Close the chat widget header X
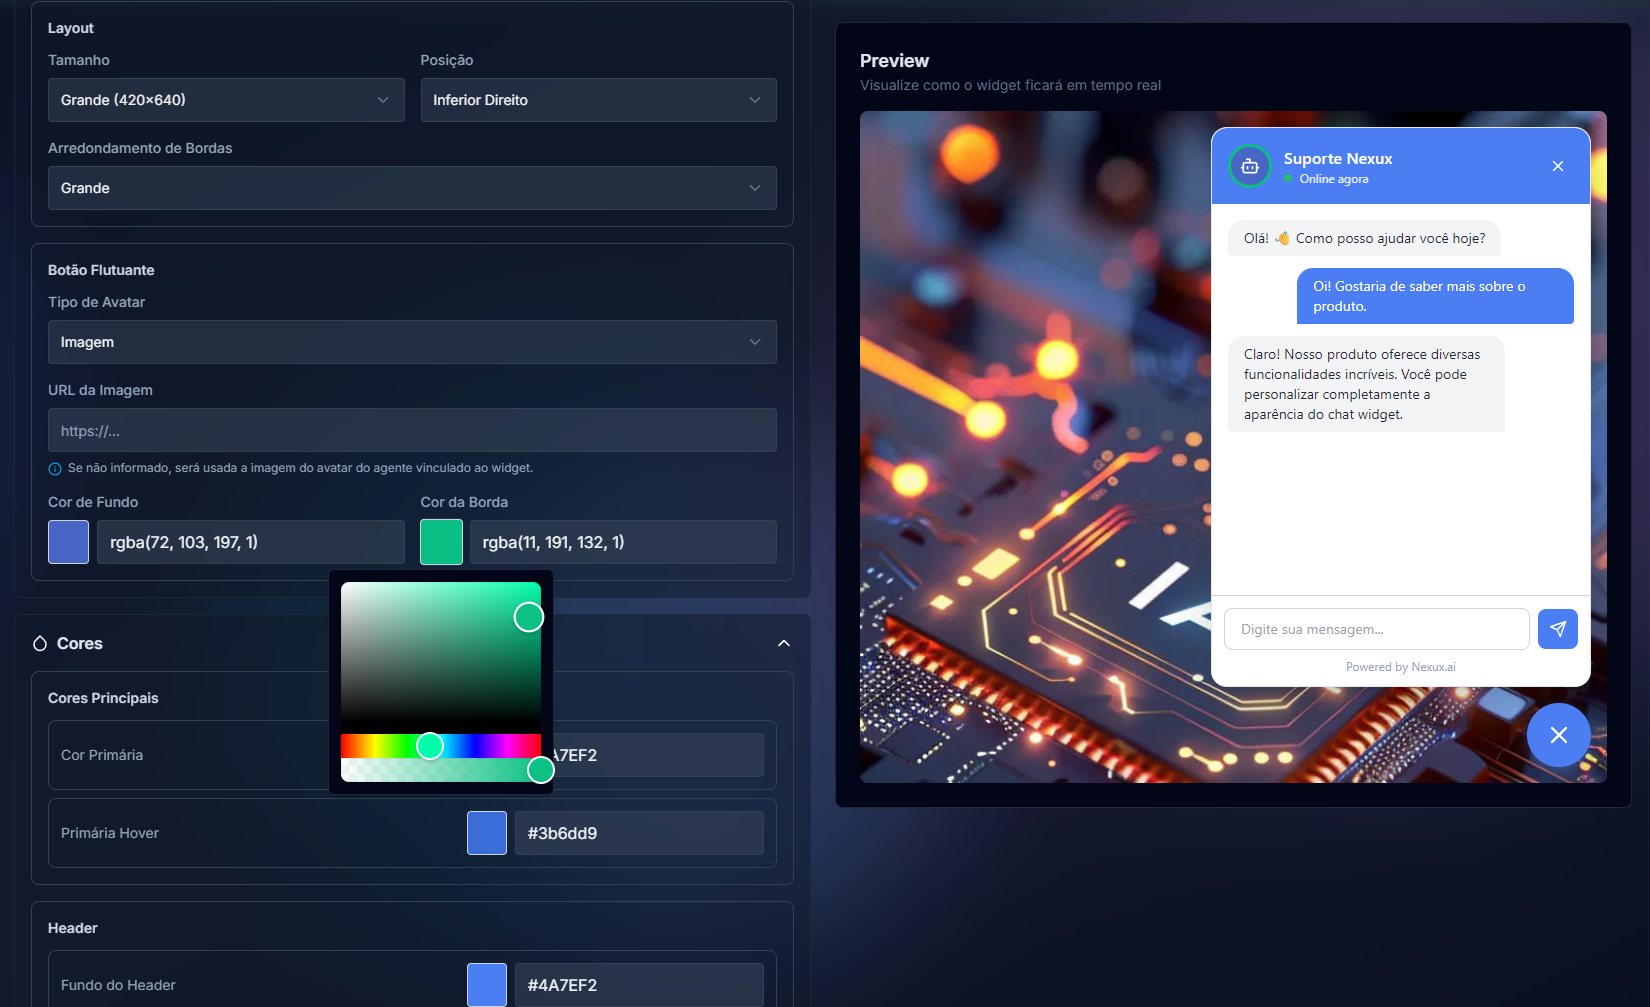This screenshot has width=1650, height=1007. [x=1557, y=166]
